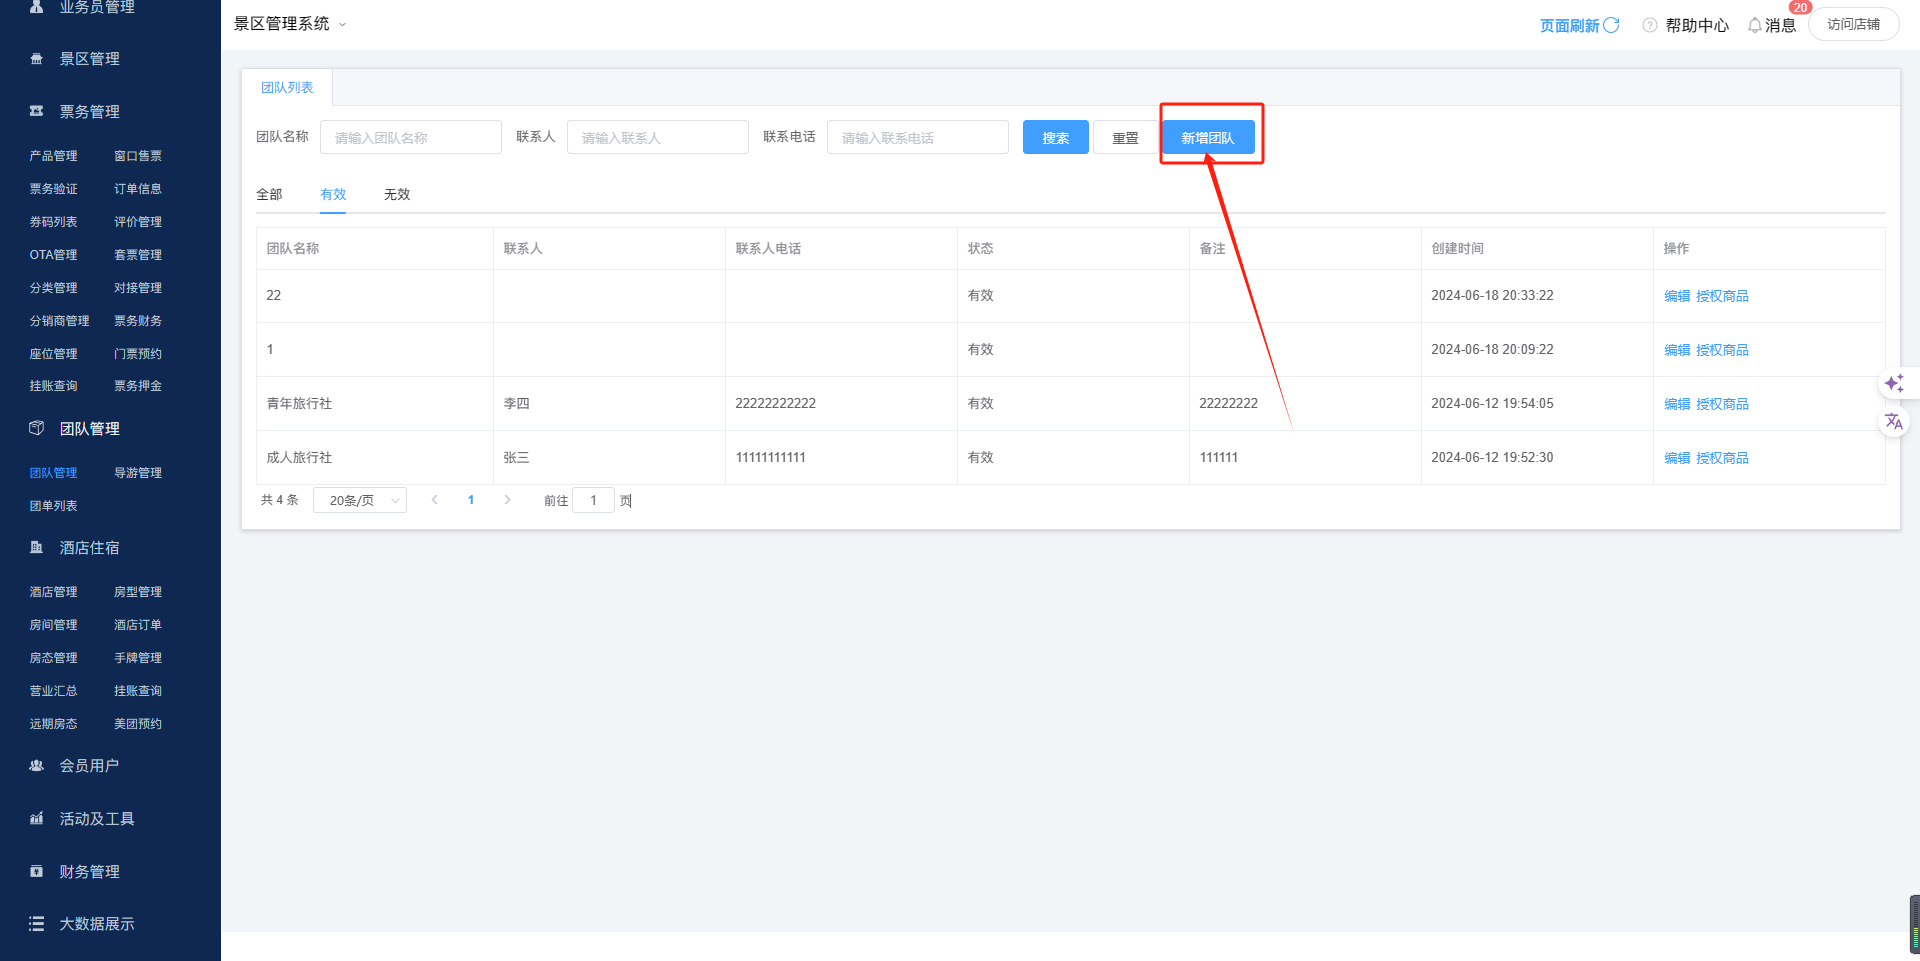This screenshot has height=961, width=1920.
Task: Open notifications bell icon
Action: point(1755,25)
